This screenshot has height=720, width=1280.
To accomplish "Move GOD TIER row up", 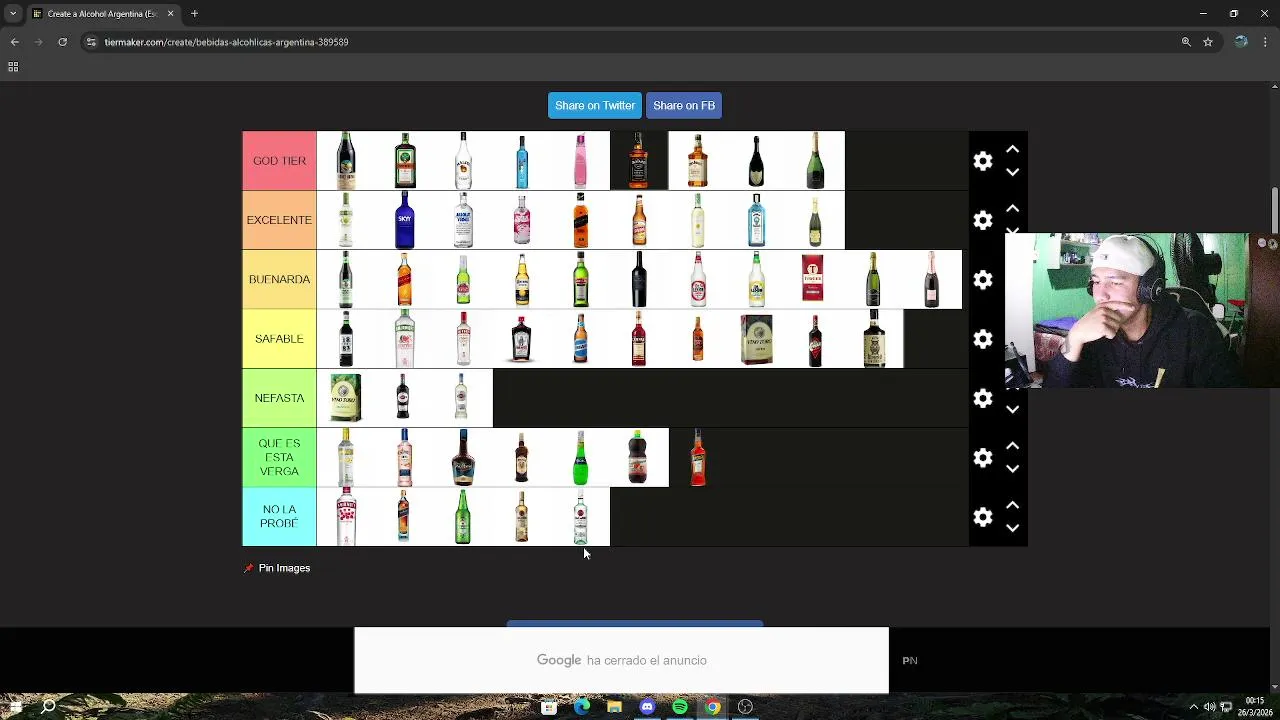I will 1012,149.
